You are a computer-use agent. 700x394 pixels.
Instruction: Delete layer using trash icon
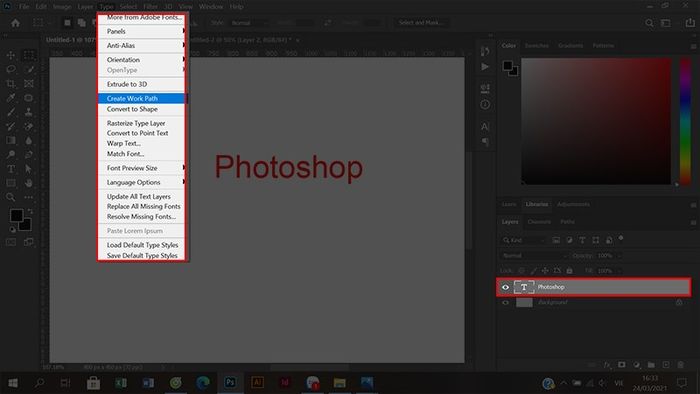point(681,365)
